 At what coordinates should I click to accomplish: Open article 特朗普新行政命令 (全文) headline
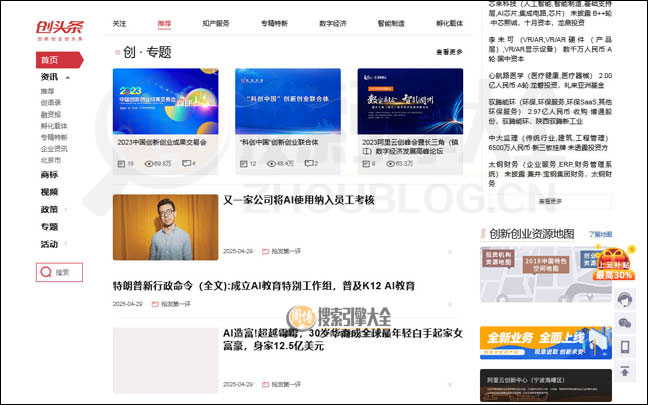264,286
